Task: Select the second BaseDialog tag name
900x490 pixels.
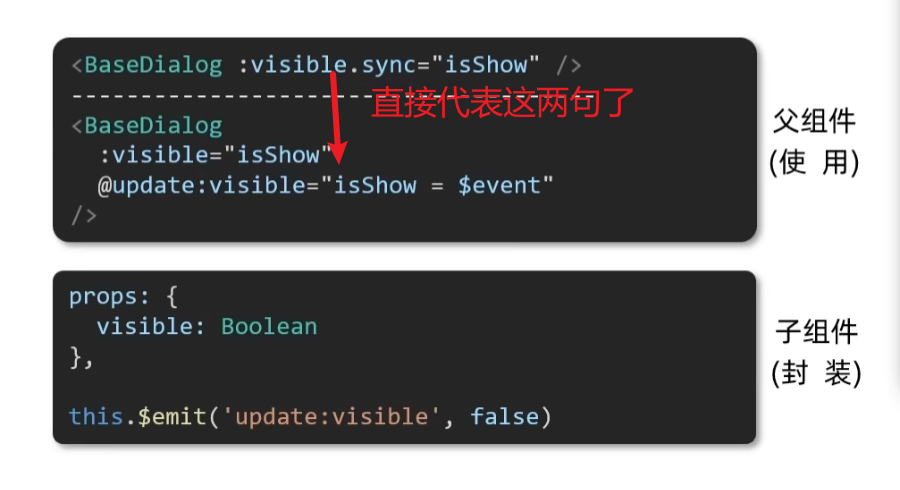Action: point(153,126)
